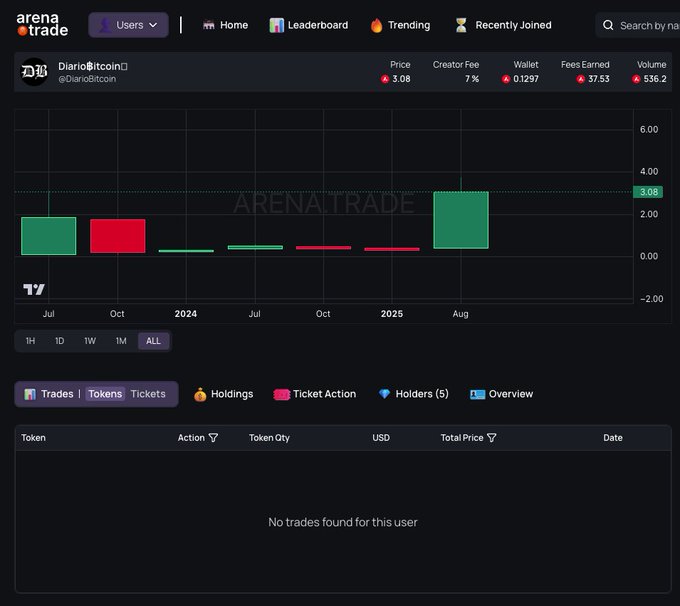Click the arena trade logo
This screenshot has width=680, height=606.
[42, 24]
